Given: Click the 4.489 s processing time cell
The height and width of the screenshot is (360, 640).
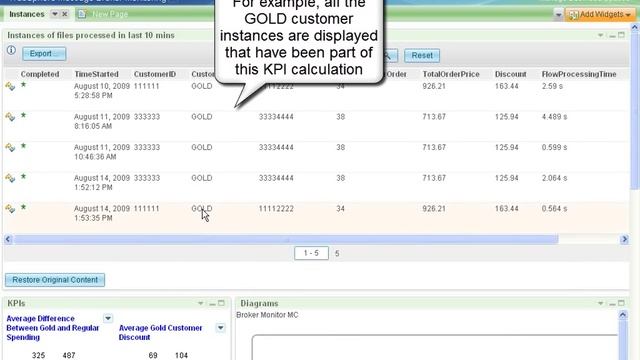Looking at the screenshot, I should [x=554, y=117].
